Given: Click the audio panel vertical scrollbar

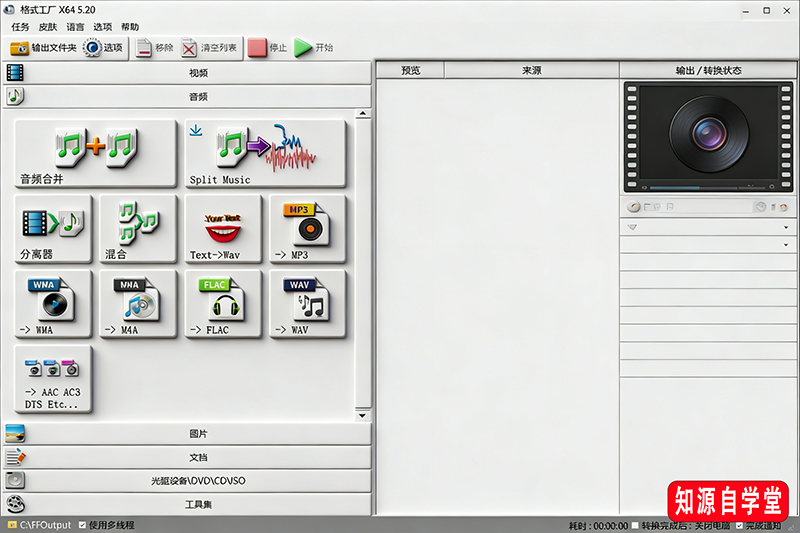Looking at the screenshot, I should pyautogui.click(x=364, y=260).
